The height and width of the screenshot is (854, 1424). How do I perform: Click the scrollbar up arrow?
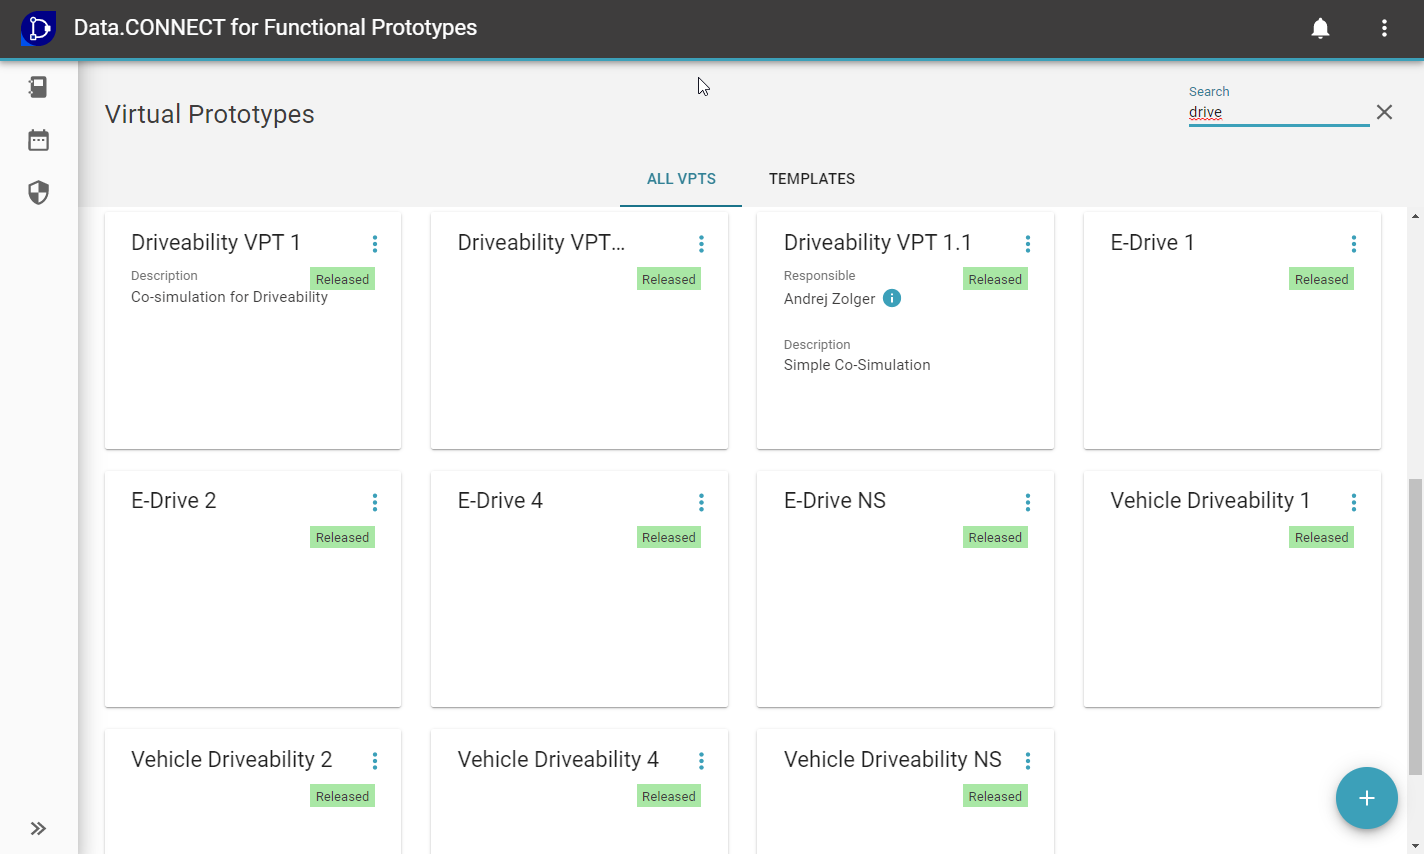pos(1415,216)
